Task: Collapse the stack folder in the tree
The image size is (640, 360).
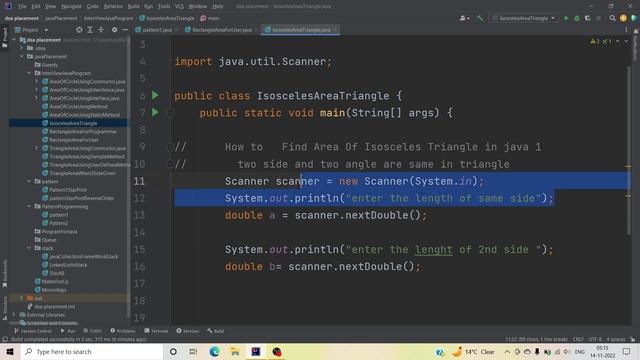Action: pyautogui.click(x=30, y=248)
